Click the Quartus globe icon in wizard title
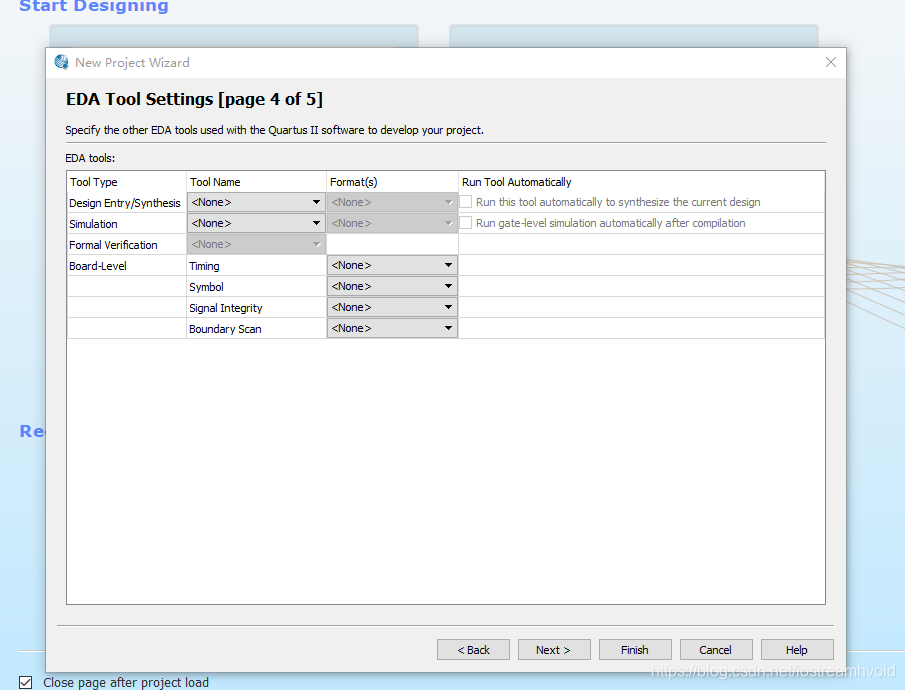The width and height of the screenshot is (905, 690). coord(61,62)
